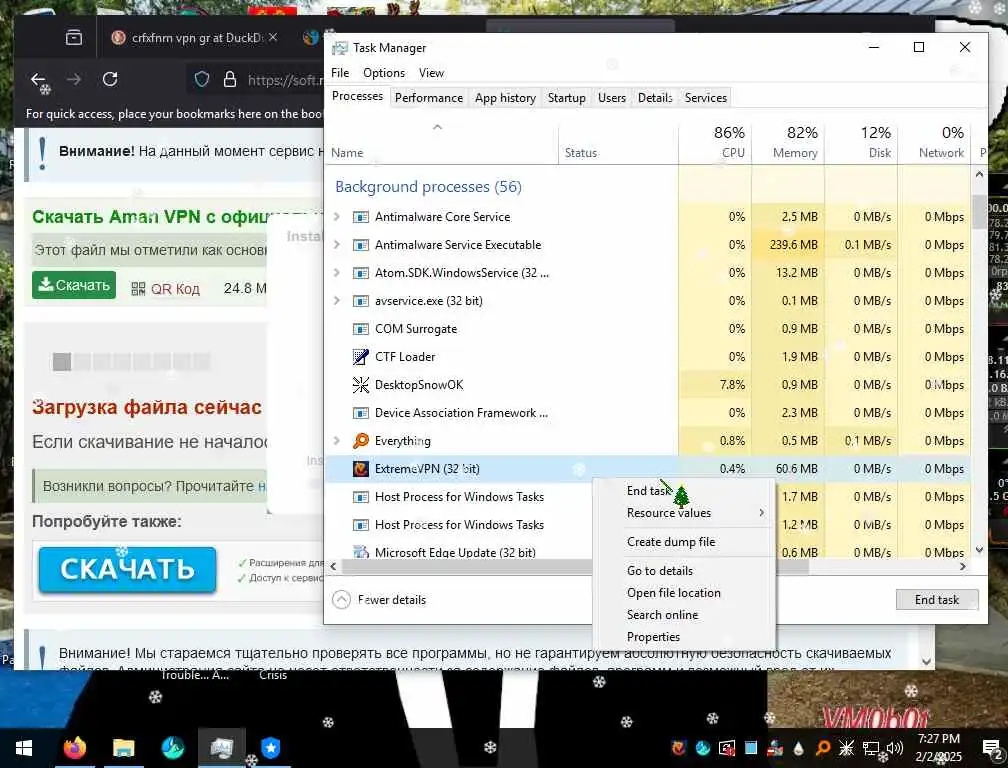This screenshot has height=768, width=1008.
Task: Open the Windows Start menu
Action: point(24,748)
